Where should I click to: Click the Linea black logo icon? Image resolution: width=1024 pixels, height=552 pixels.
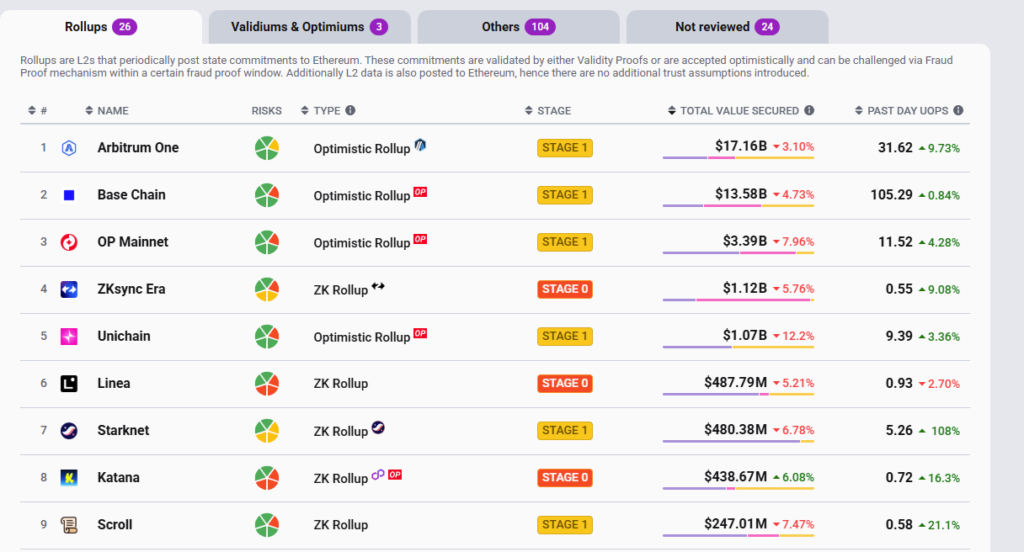point(69,383)
